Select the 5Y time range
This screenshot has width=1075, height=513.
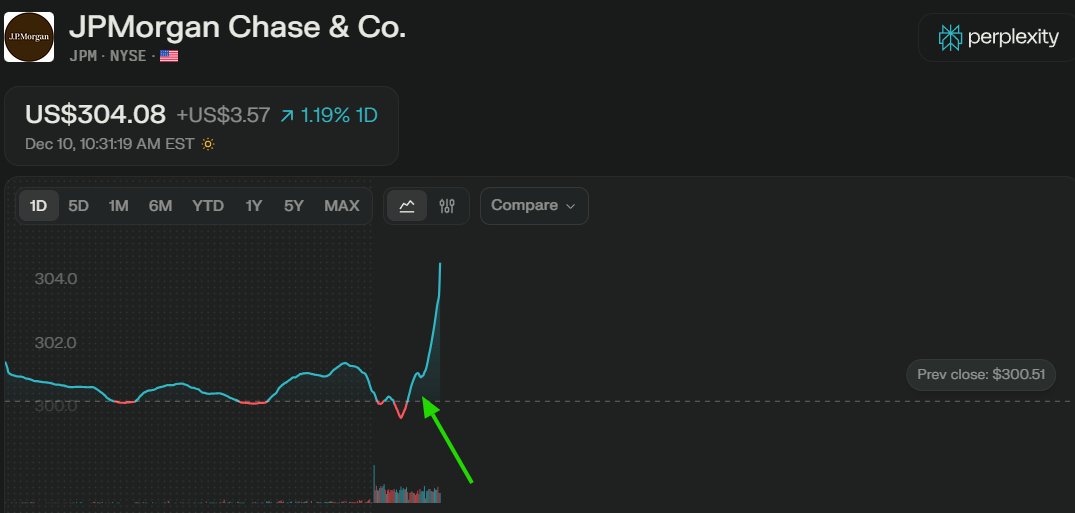point(293,206)
